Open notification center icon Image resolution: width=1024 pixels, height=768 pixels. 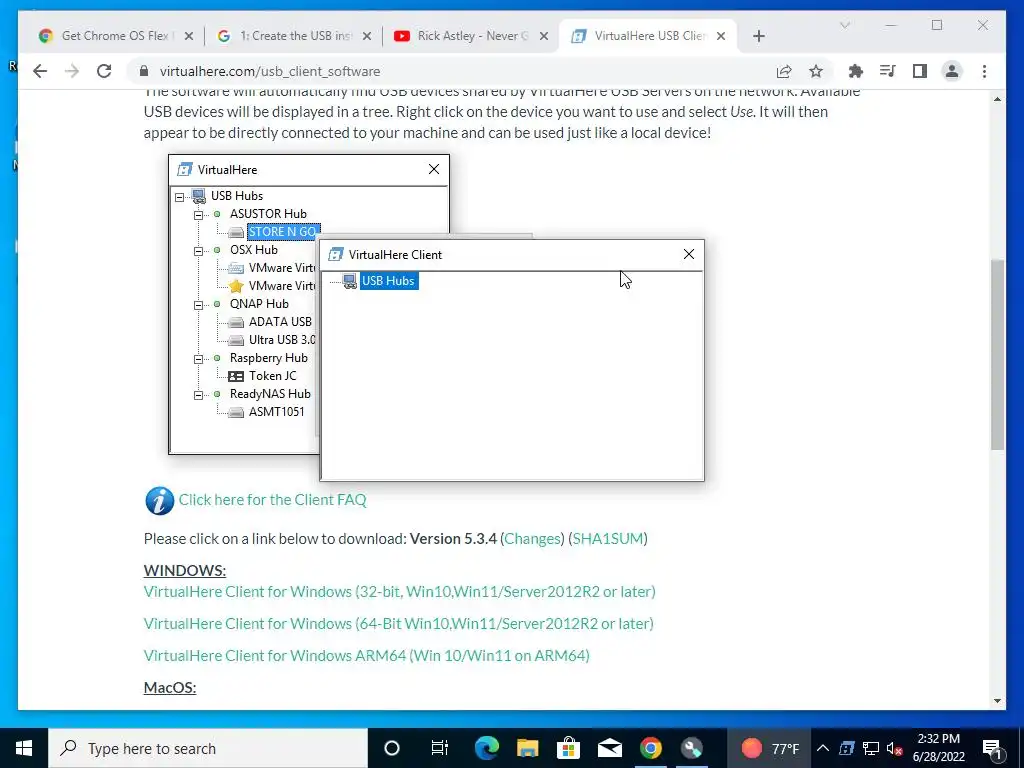point(992,748)
